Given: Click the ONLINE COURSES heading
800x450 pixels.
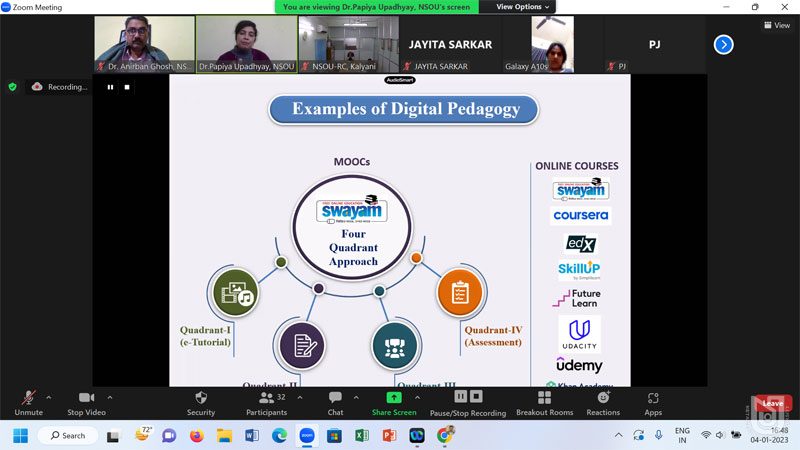Looking at the screenshot, I should [577, 166].
